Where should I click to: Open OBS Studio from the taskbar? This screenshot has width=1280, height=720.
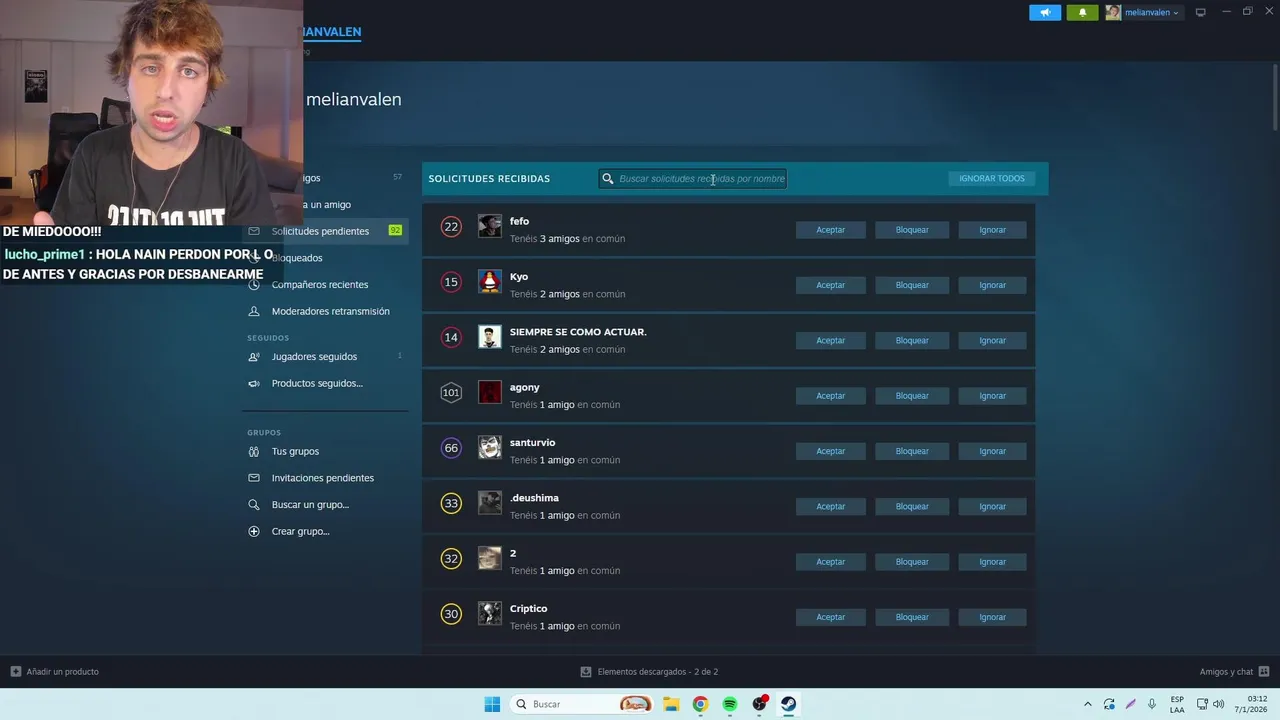(x=760, y=704)
